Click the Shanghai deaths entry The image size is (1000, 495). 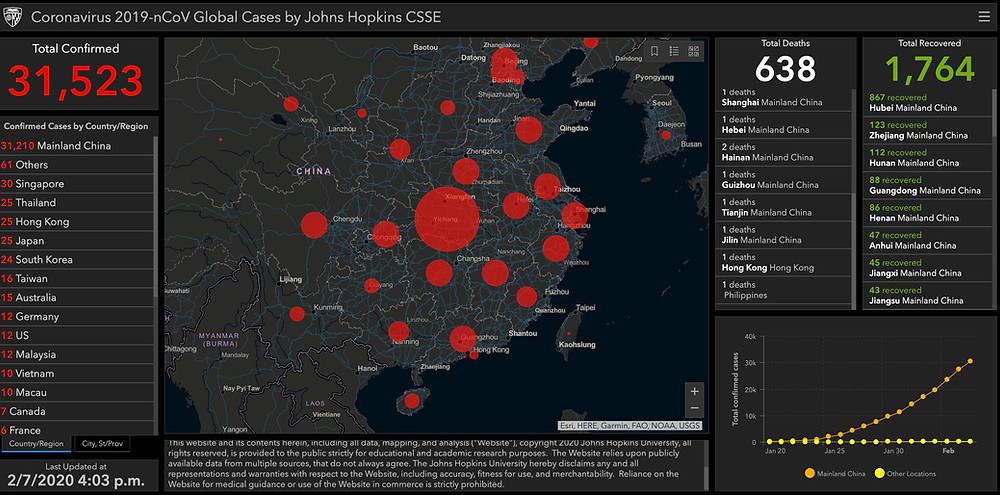coord(784,98)
